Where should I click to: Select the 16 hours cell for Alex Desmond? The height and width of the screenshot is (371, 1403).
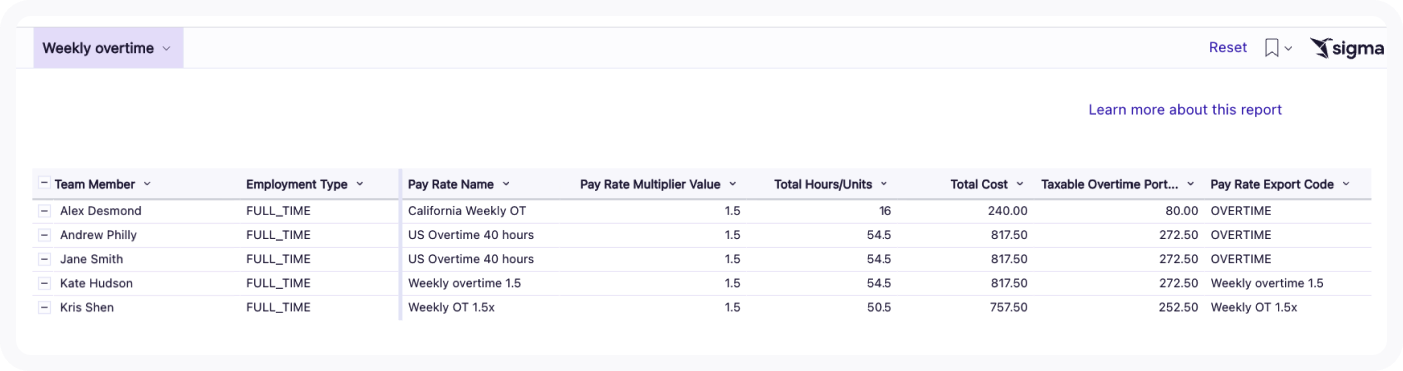click(x=884, y=211)
